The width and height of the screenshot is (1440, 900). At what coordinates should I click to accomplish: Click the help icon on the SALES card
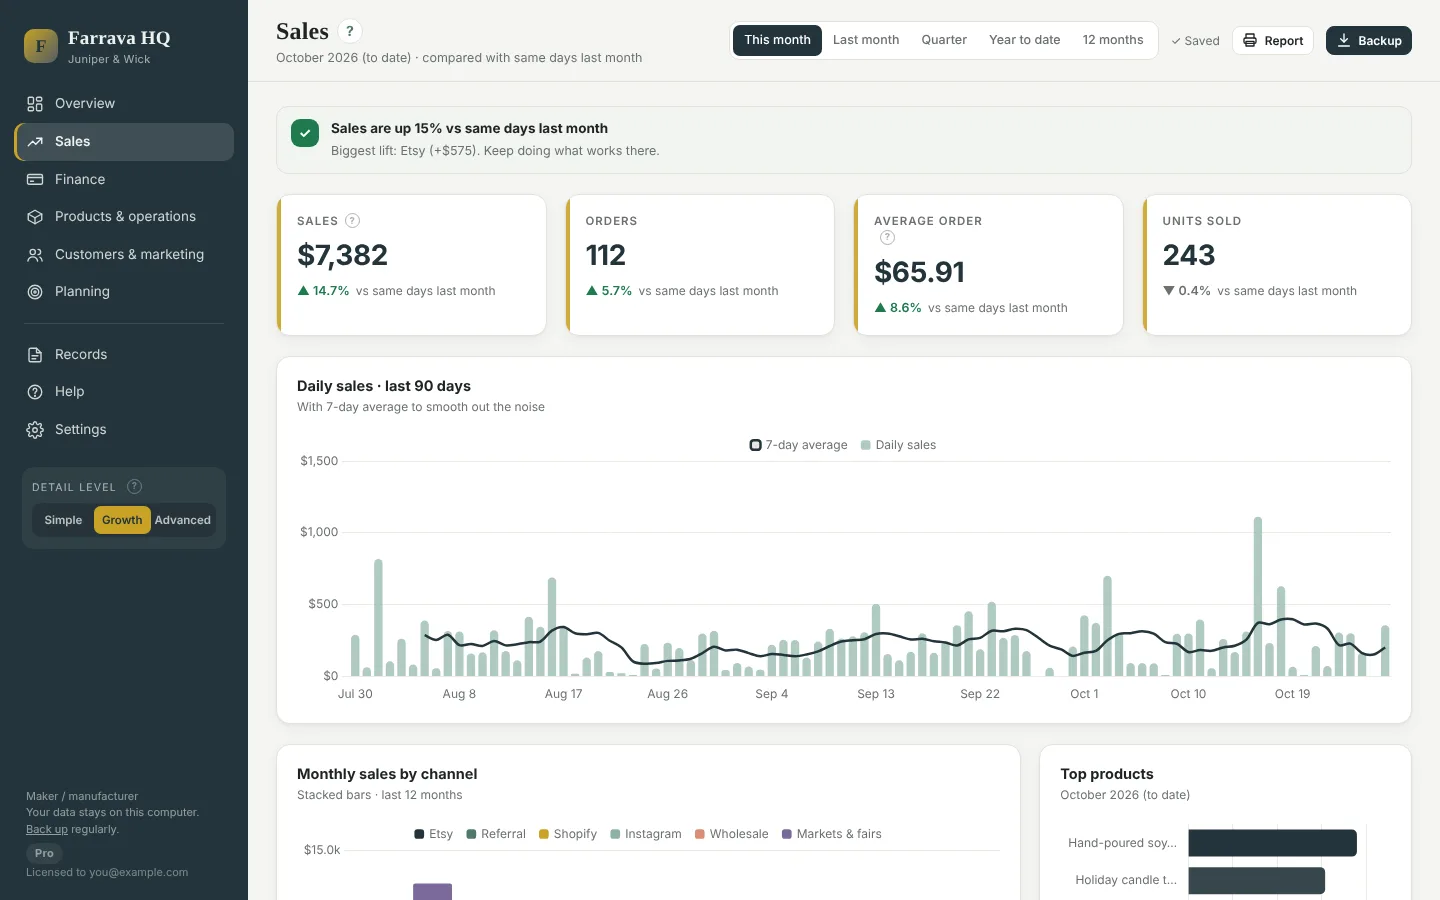coord(352,221)
